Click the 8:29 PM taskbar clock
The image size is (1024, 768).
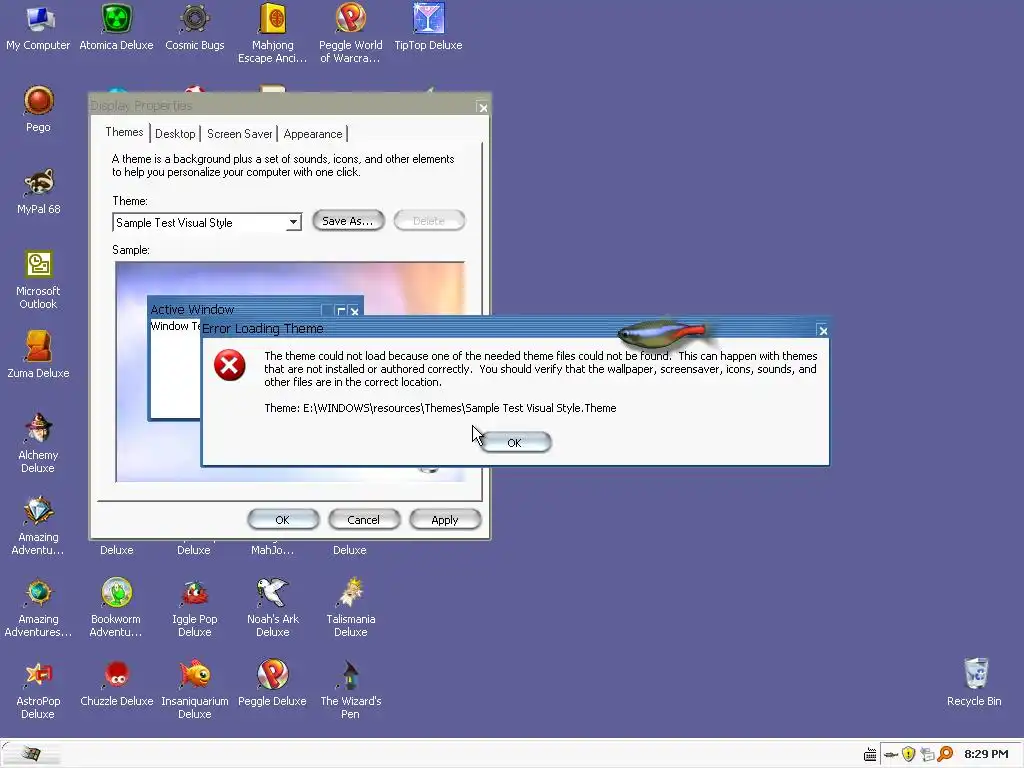(986, 754)
